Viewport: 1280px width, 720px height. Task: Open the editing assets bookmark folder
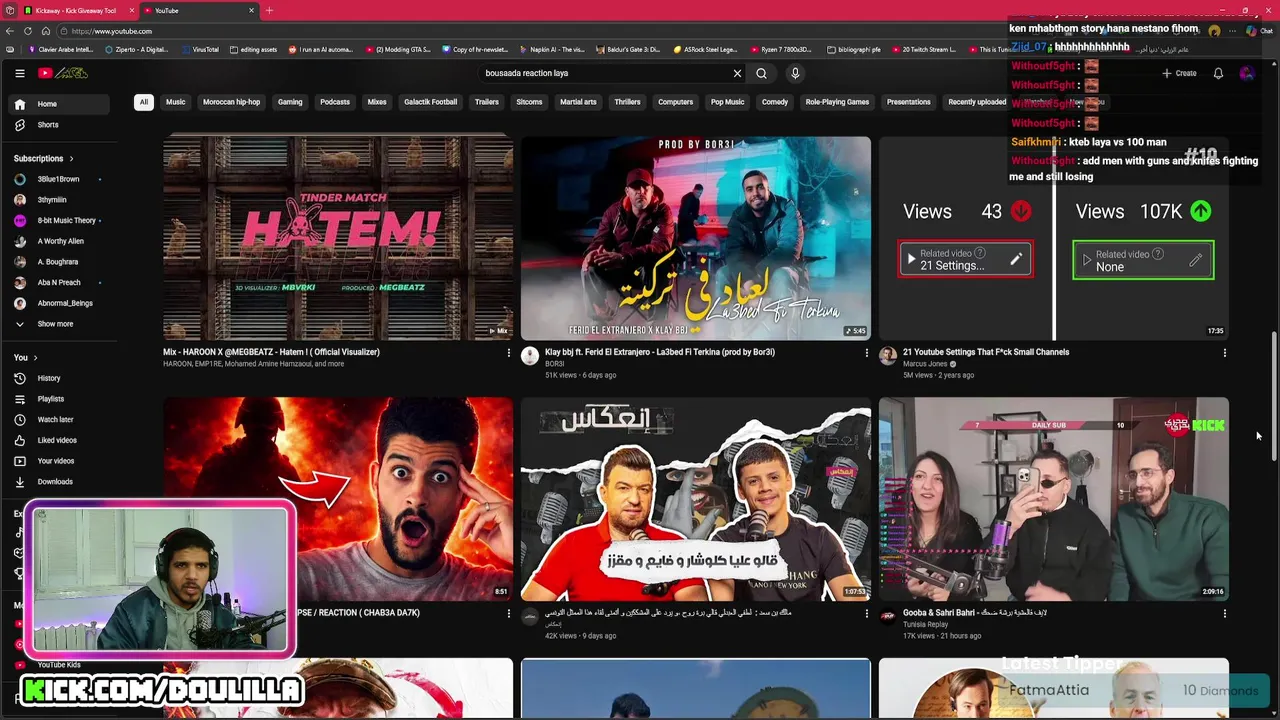point(253,49)
